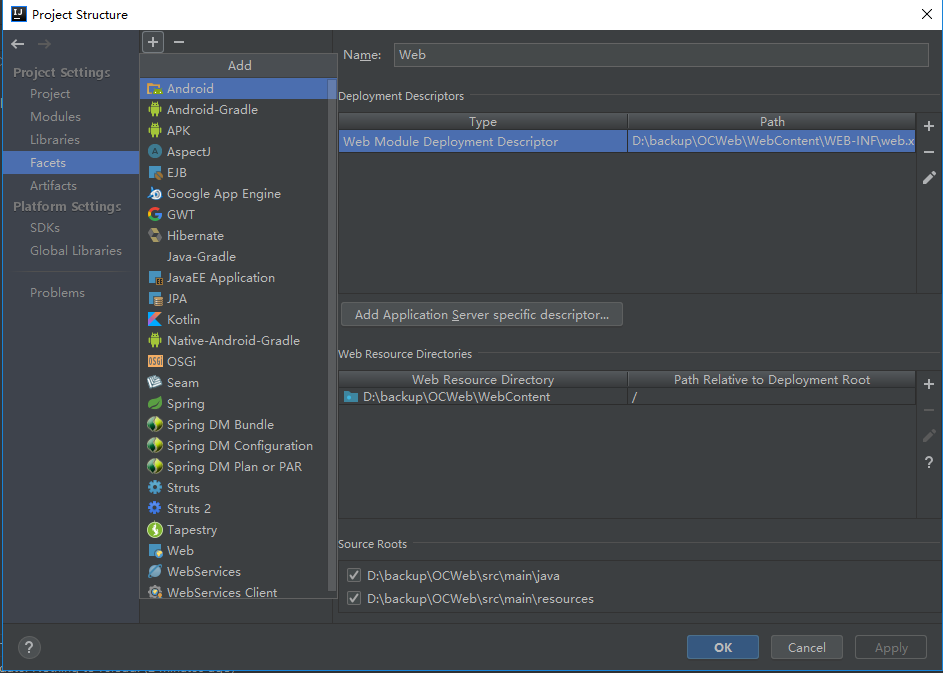Click the Name field containing Web
Image resolution: width=943 pixels, height=673 pixels.
point(661,55)
